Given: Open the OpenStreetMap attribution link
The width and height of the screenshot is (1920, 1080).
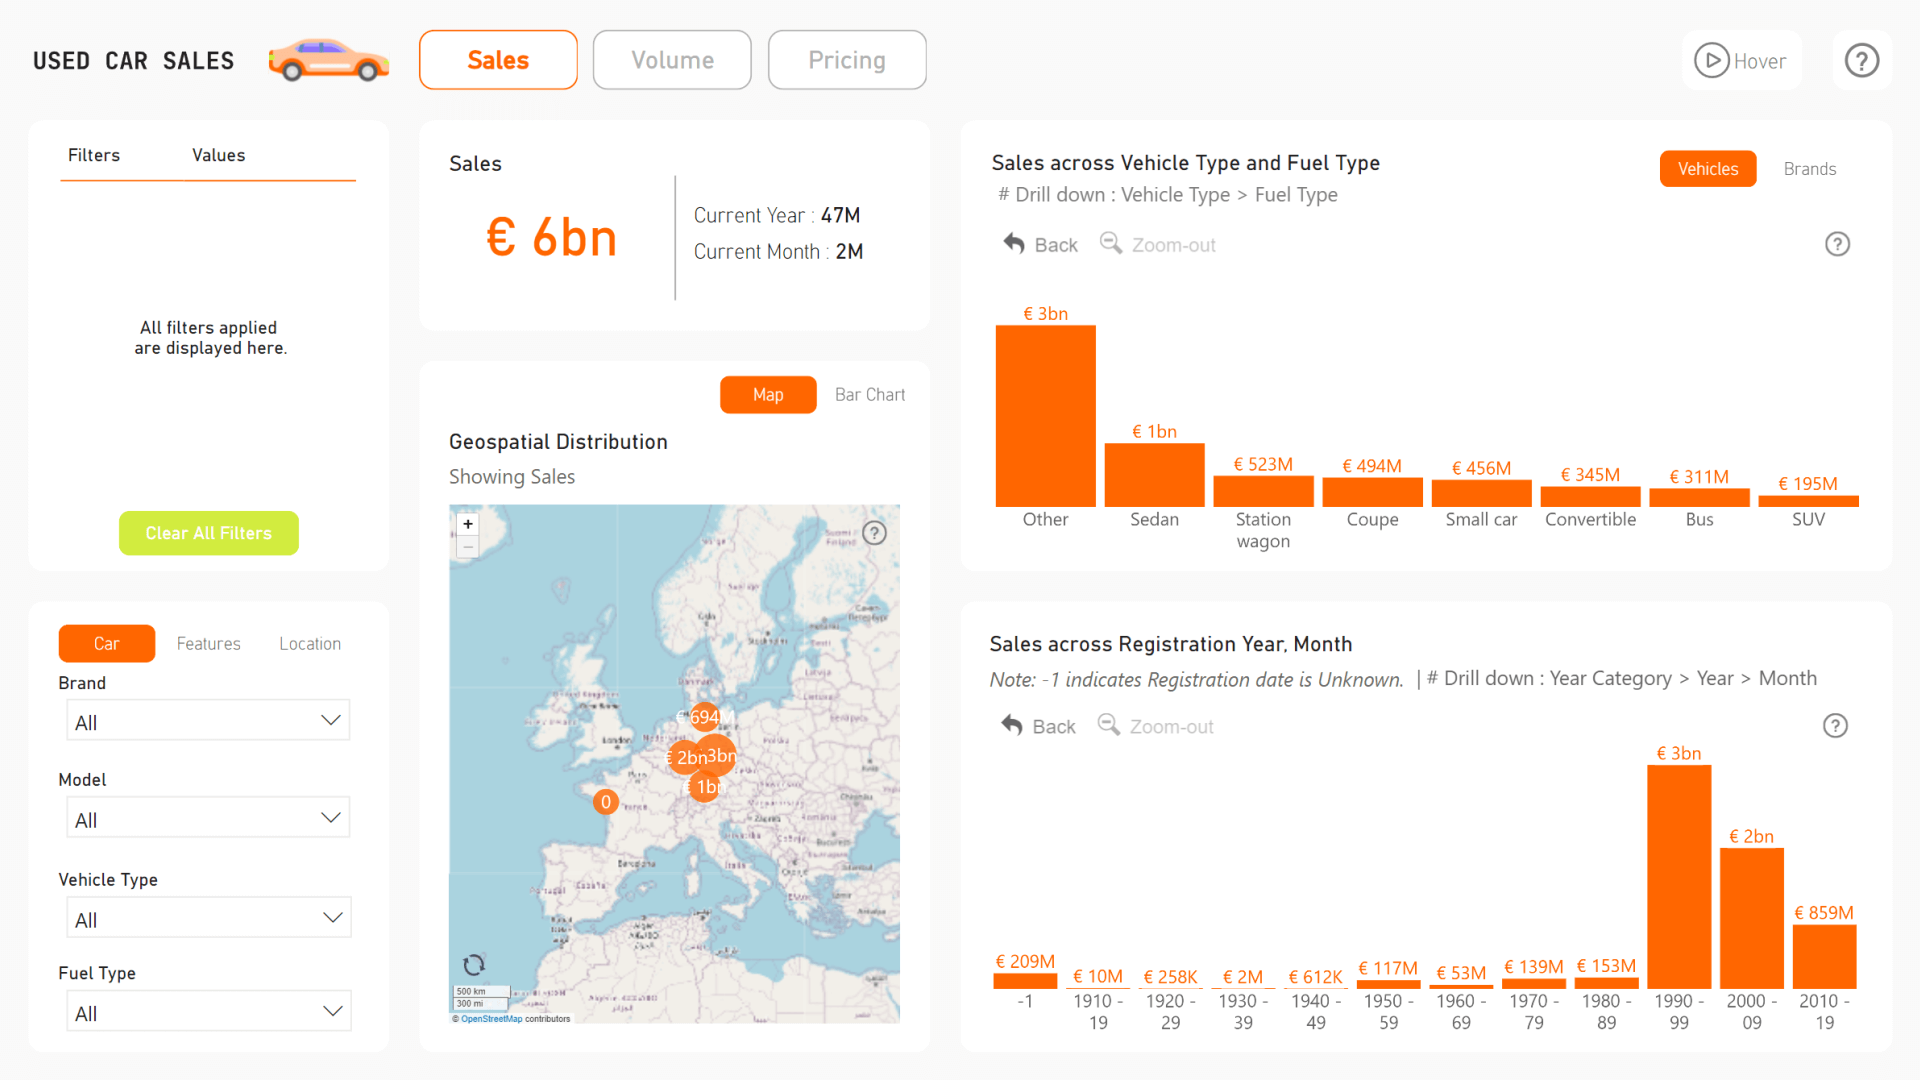Looking at the screenshot, I should click(x=489, y=1018).
